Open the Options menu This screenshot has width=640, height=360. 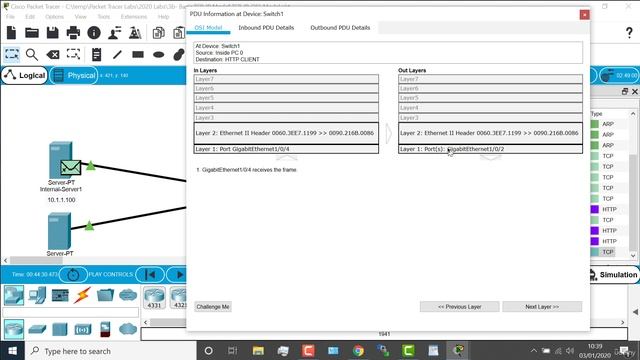coord(54,17)
